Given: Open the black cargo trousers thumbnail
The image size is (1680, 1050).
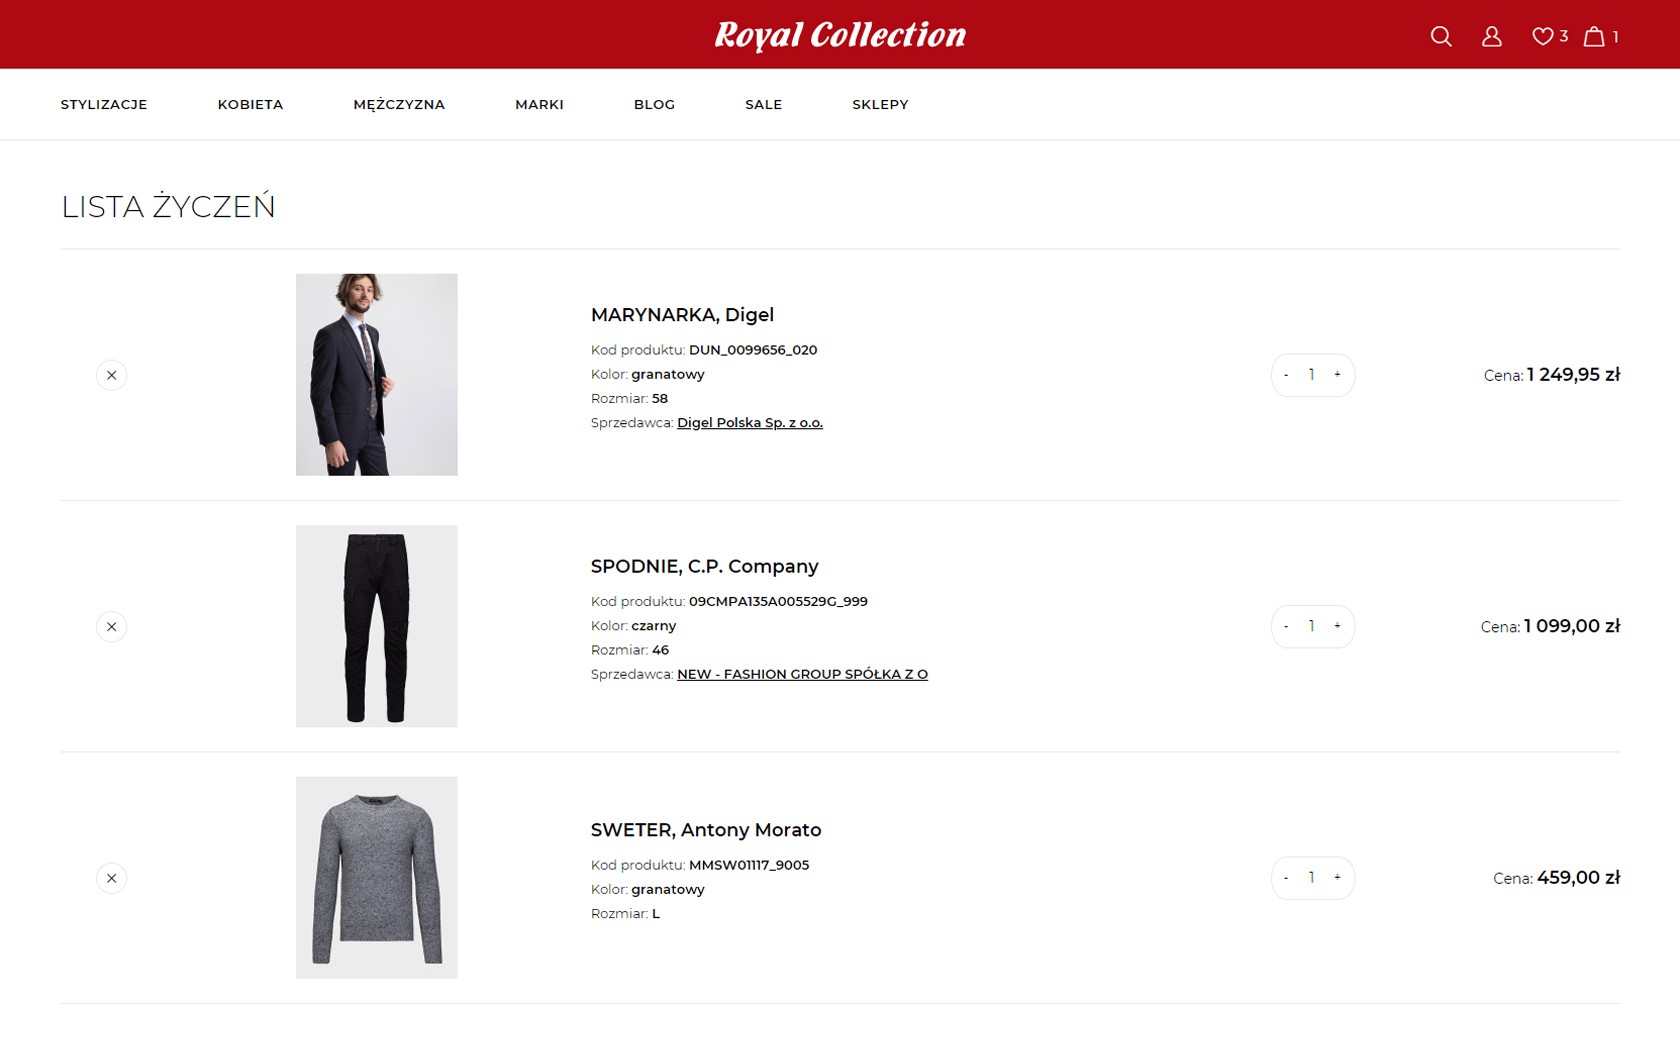Looking at the screenshot, I should click(x=377, y=626).
